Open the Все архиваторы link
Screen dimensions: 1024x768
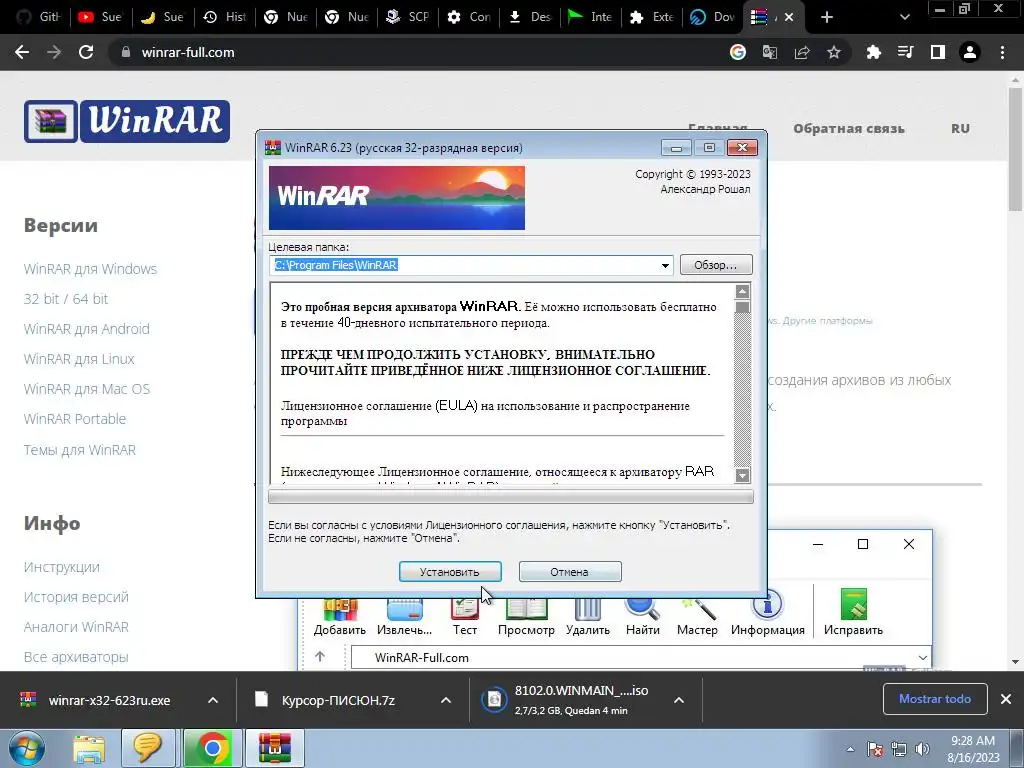(76, 657)
